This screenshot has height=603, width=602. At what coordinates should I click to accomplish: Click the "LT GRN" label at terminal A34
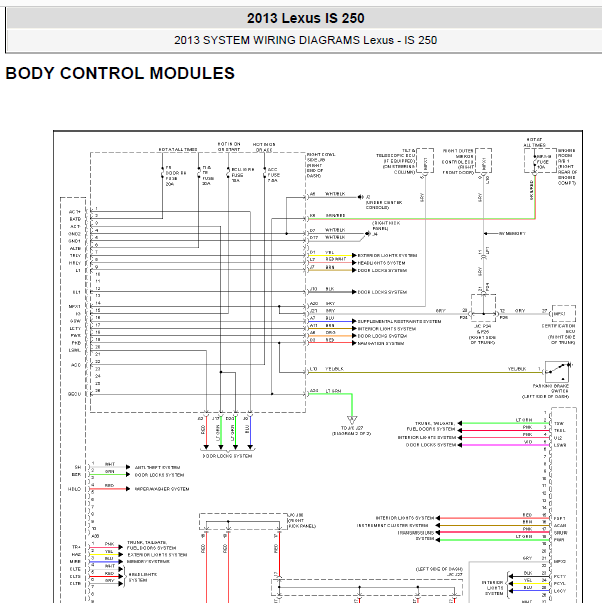tap(334, 391)
